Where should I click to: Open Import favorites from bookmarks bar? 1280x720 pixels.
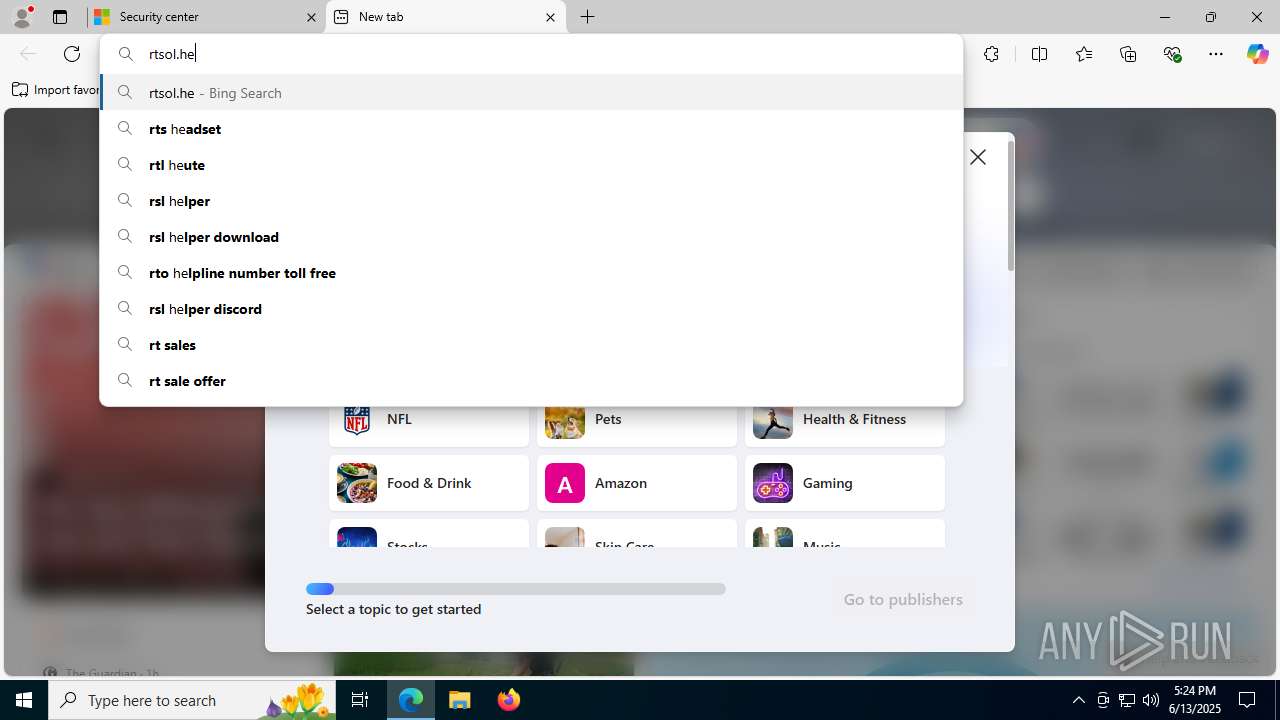point(56,90)
